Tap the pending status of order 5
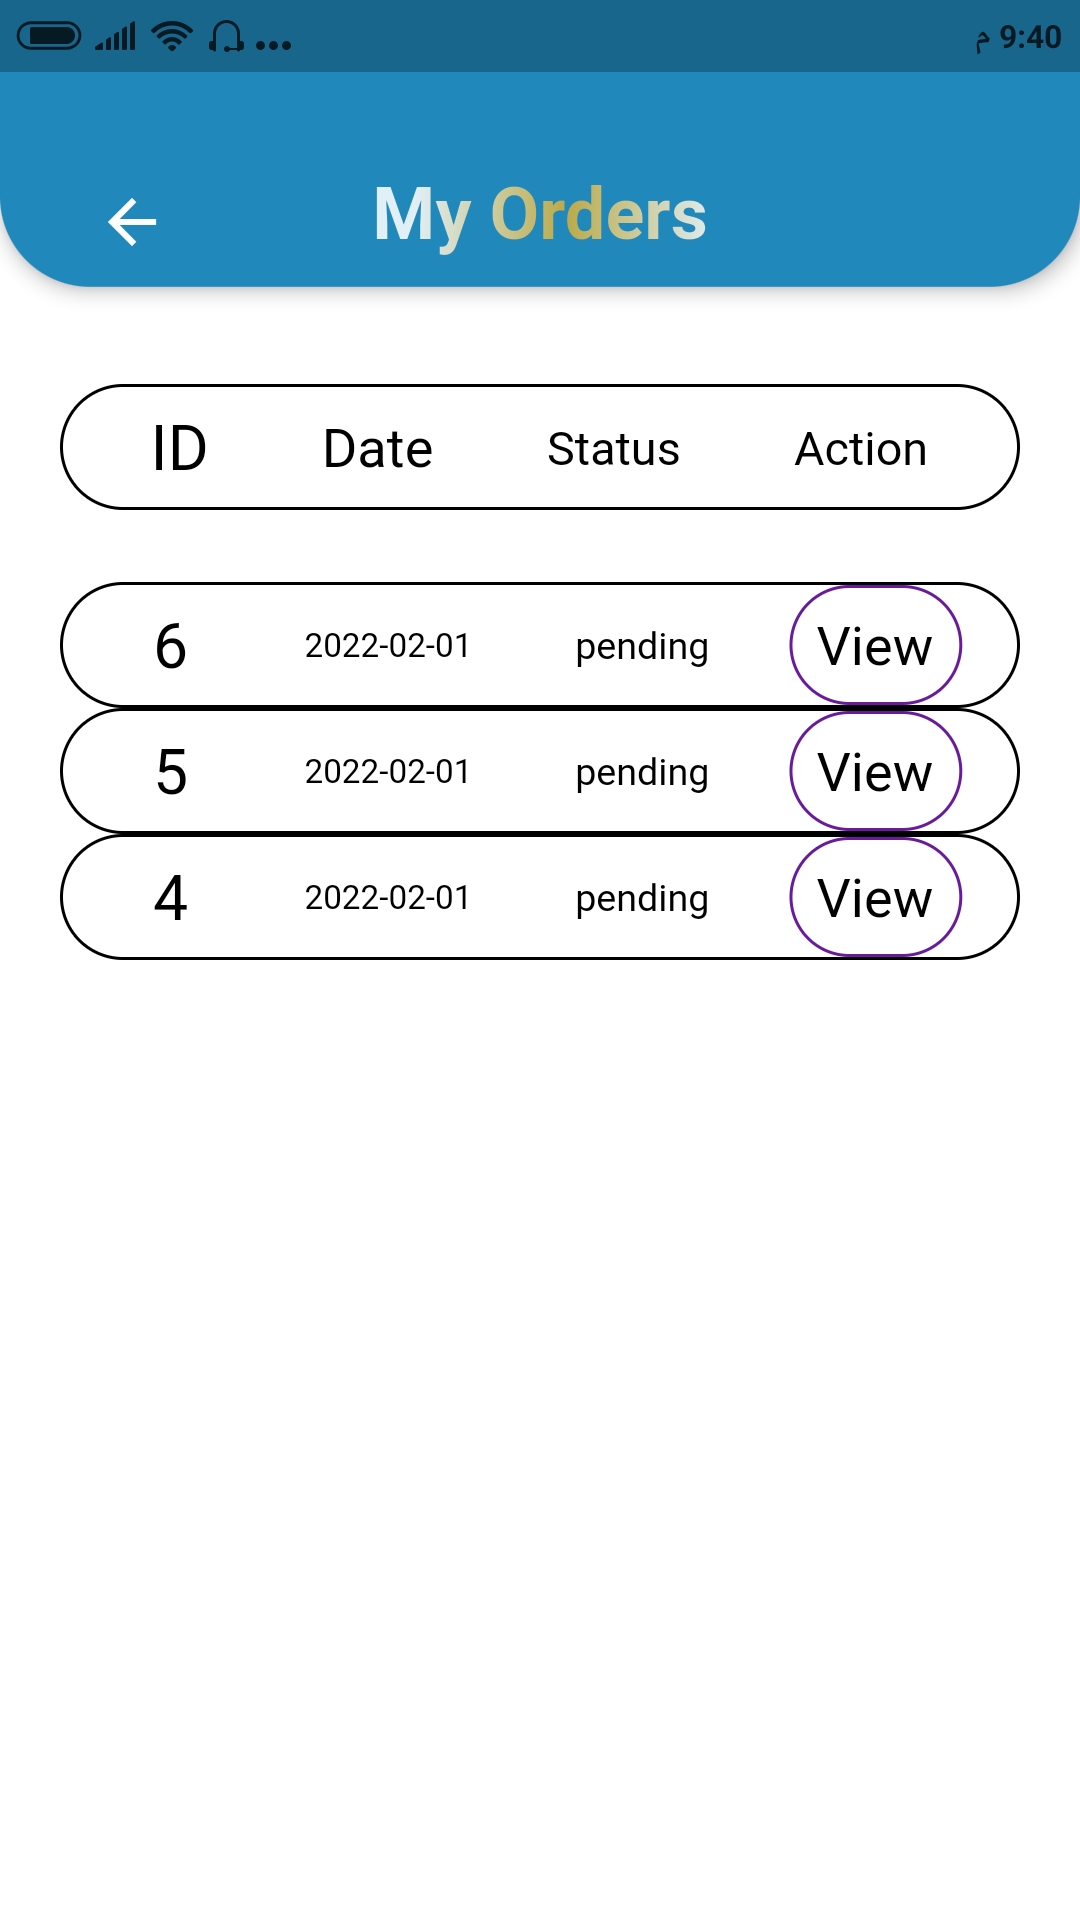The height and width of the screenshot is (1920, 1080). pos(642,773)
